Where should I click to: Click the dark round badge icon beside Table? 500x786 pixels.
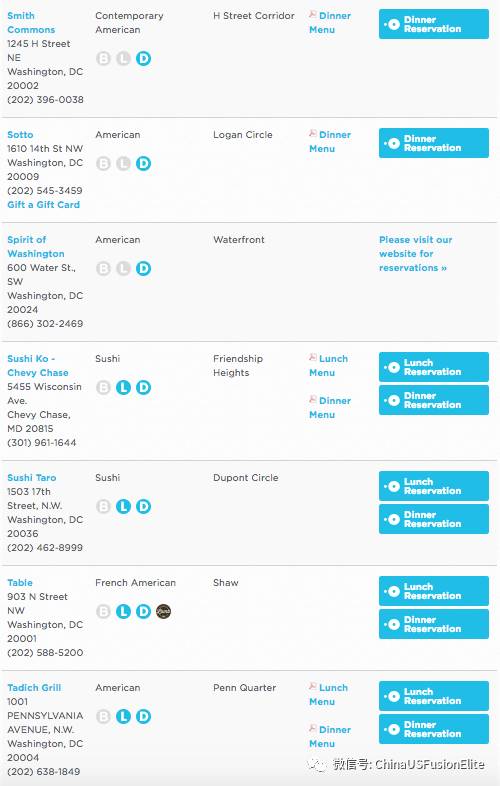click(163, 611)
